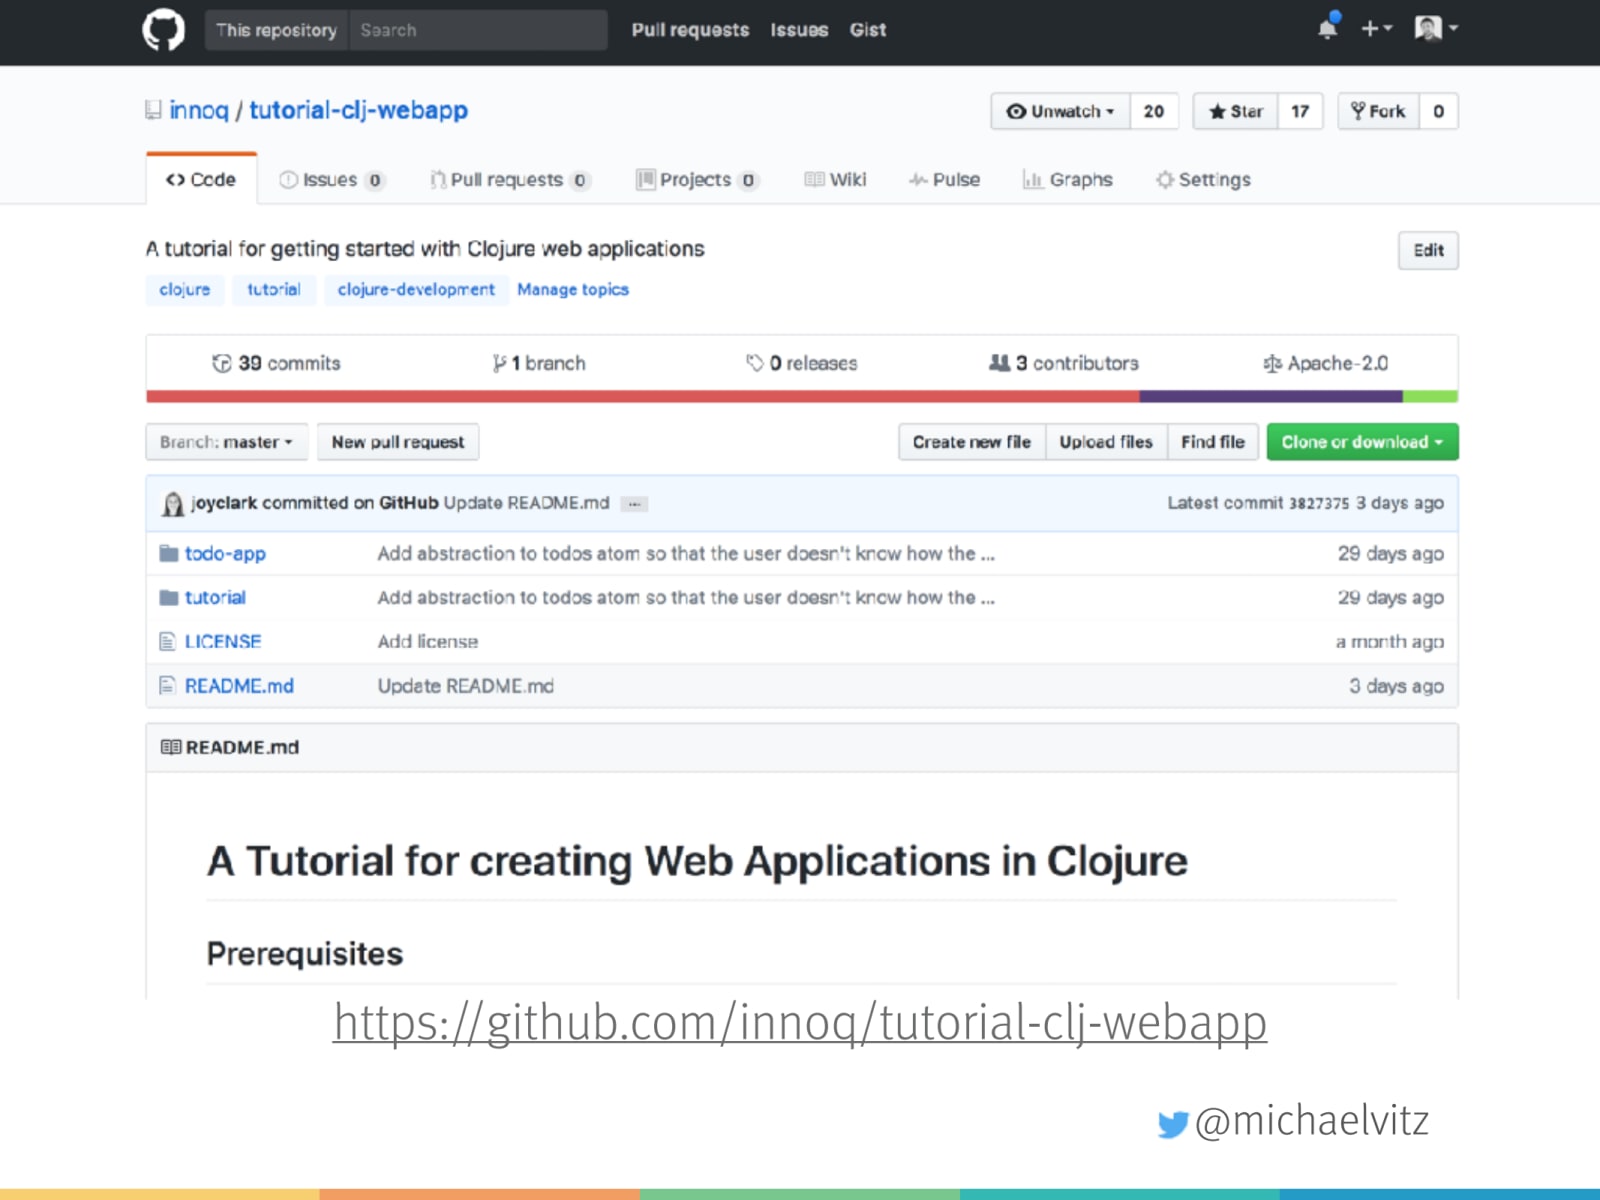1600x1200 pixels.
Task: Click Find file button
Action: [1213, 442]
